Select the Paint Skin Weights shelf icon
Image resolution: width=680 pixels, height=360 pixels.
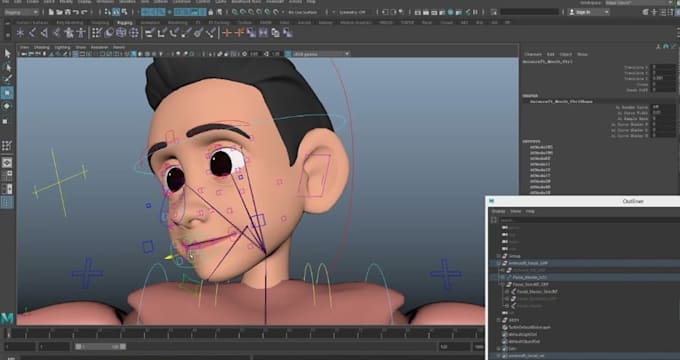[x=109, y=33]
